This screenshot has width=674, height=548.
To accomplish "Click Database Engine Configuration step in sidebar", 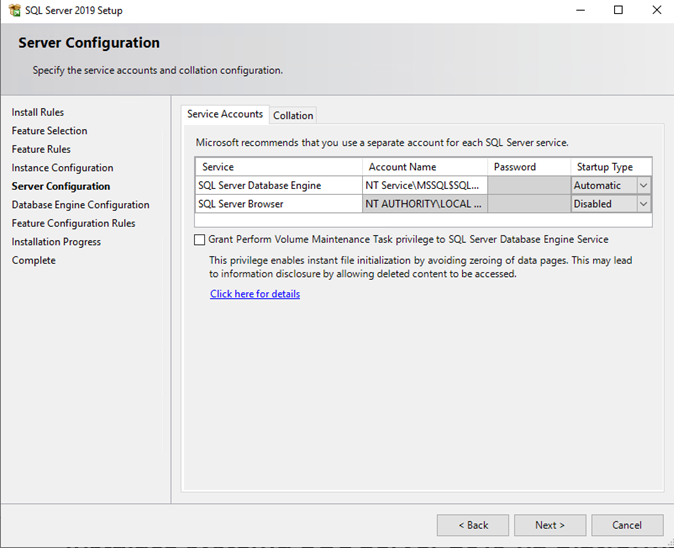I will (80, 205).
